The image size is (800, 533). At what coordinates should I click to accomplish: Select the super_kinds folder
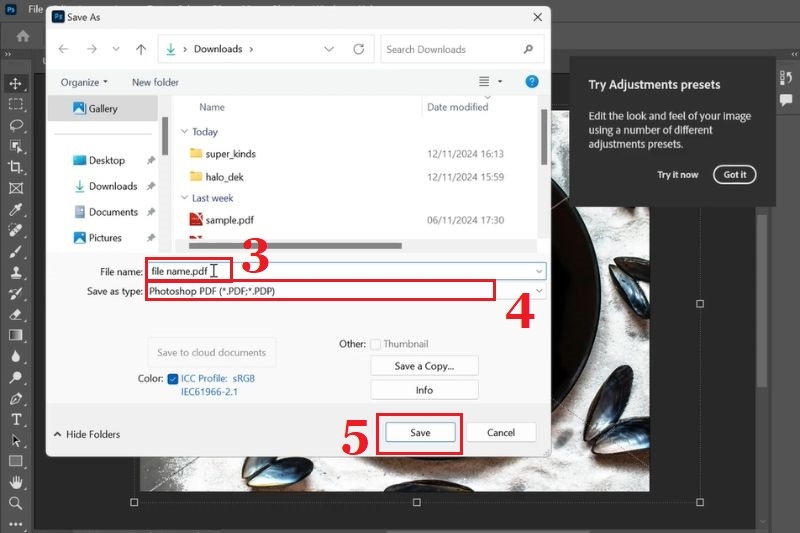pos(230,154)
